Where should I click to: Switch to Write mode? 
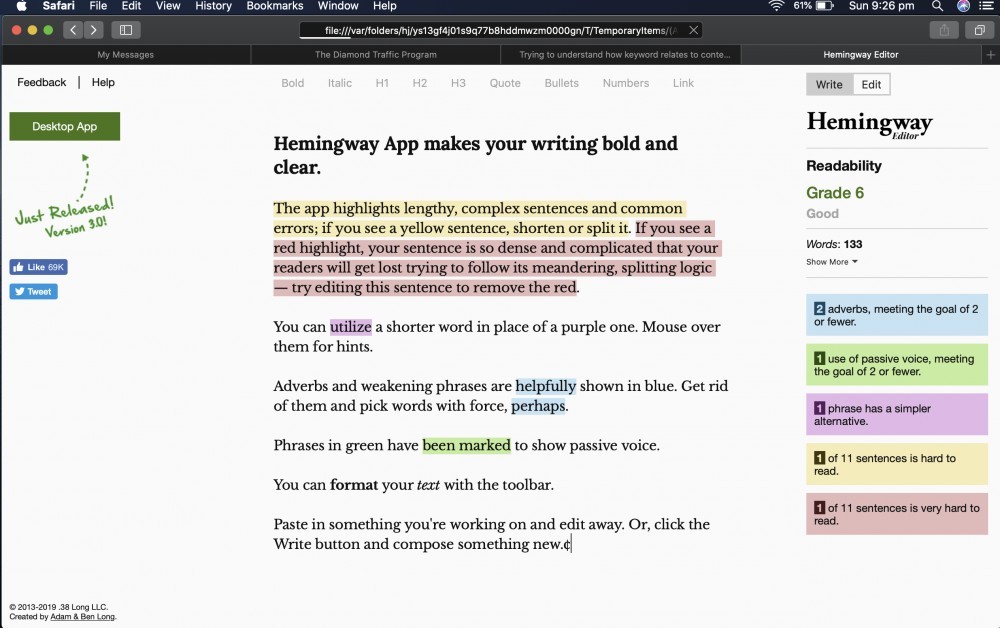pos(829,84)
